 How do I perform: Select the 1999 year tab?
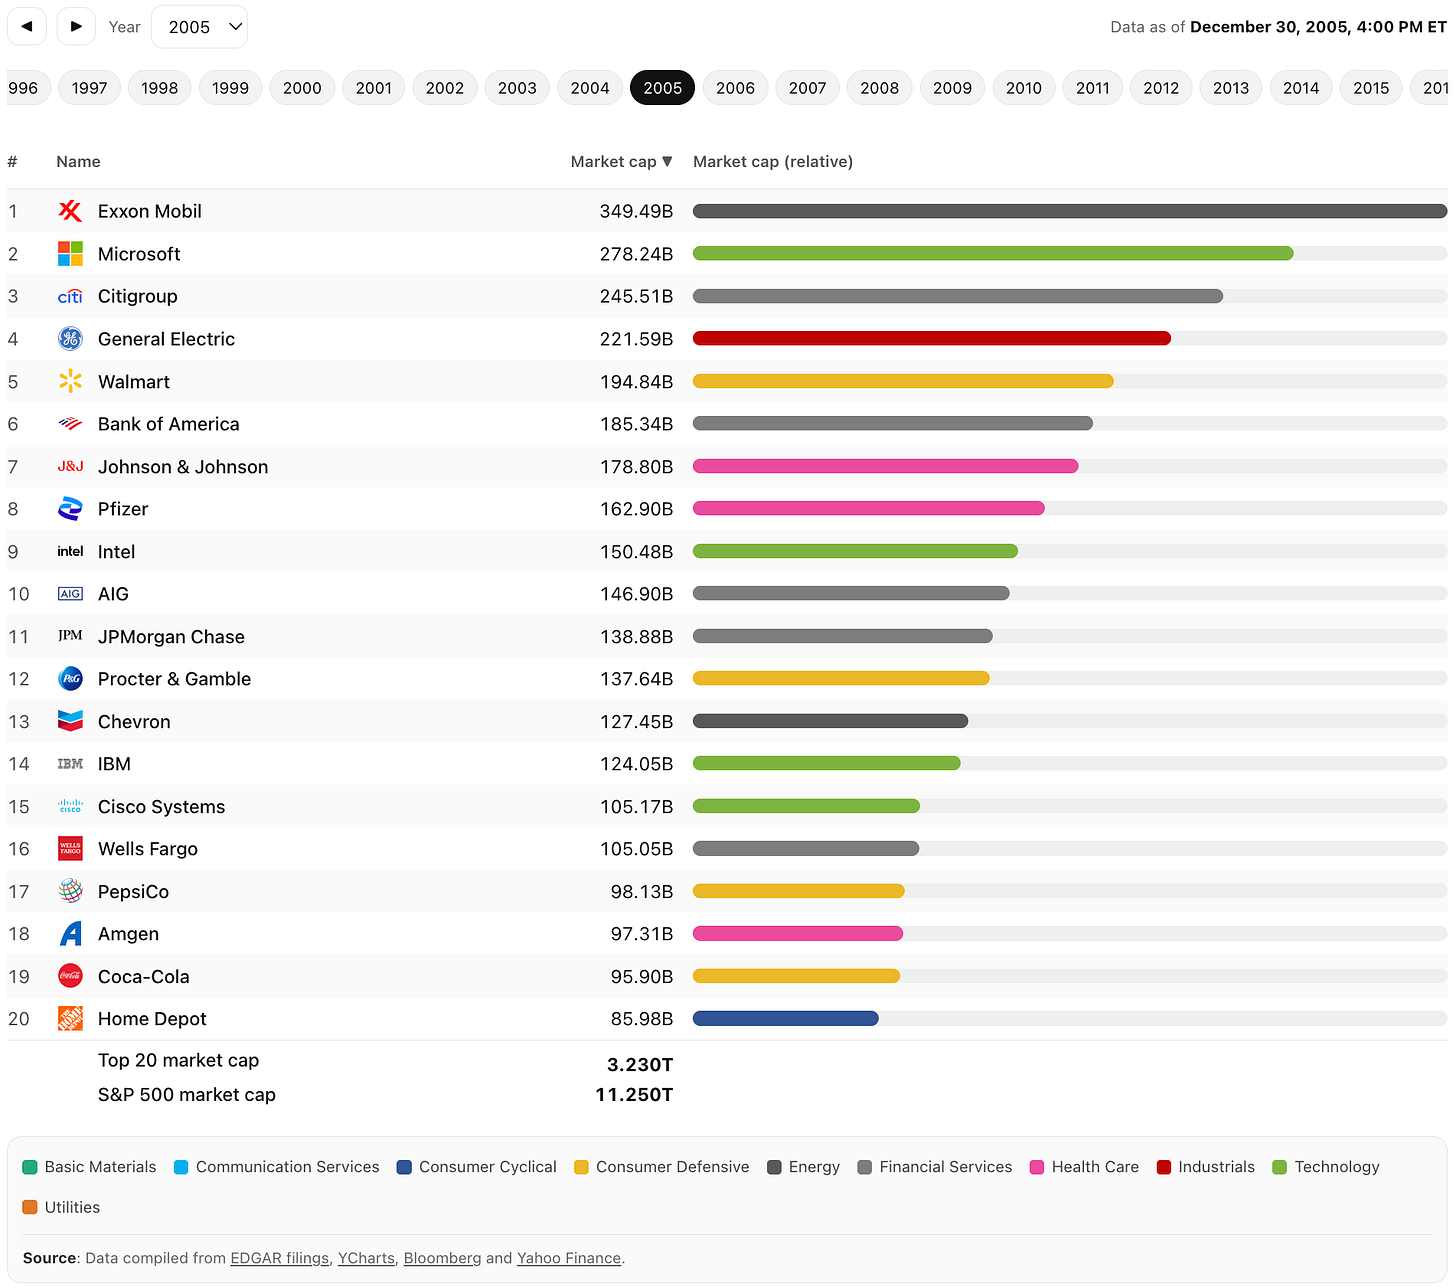point(230,88)
